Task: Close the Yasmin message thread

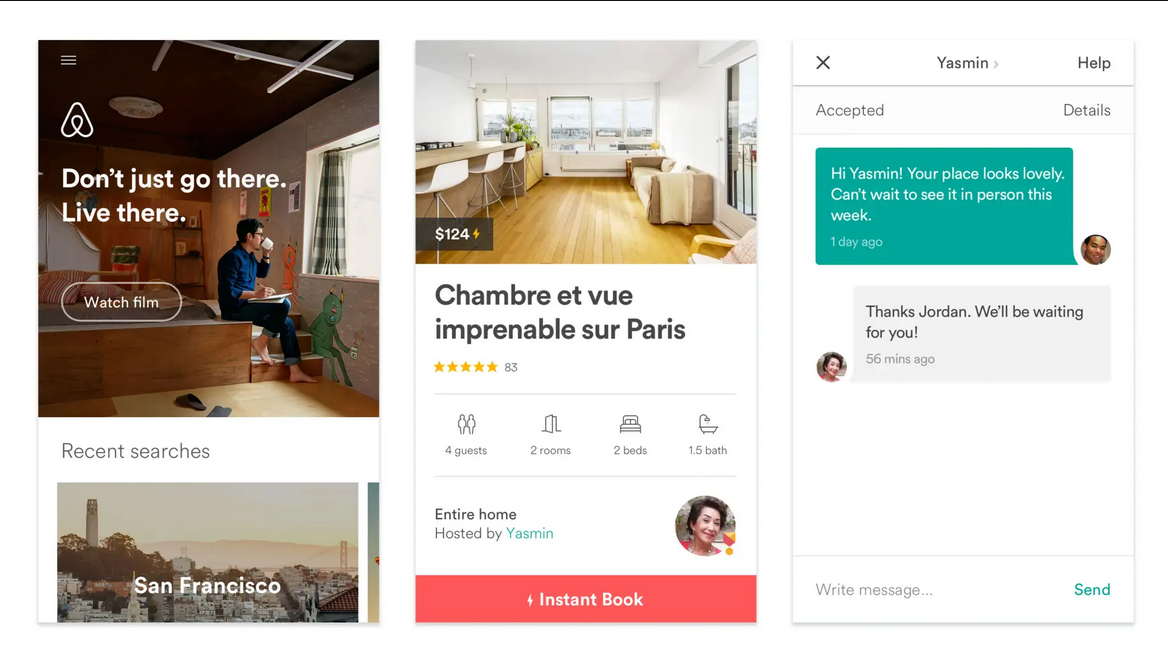Action: [x=823, y=63]
